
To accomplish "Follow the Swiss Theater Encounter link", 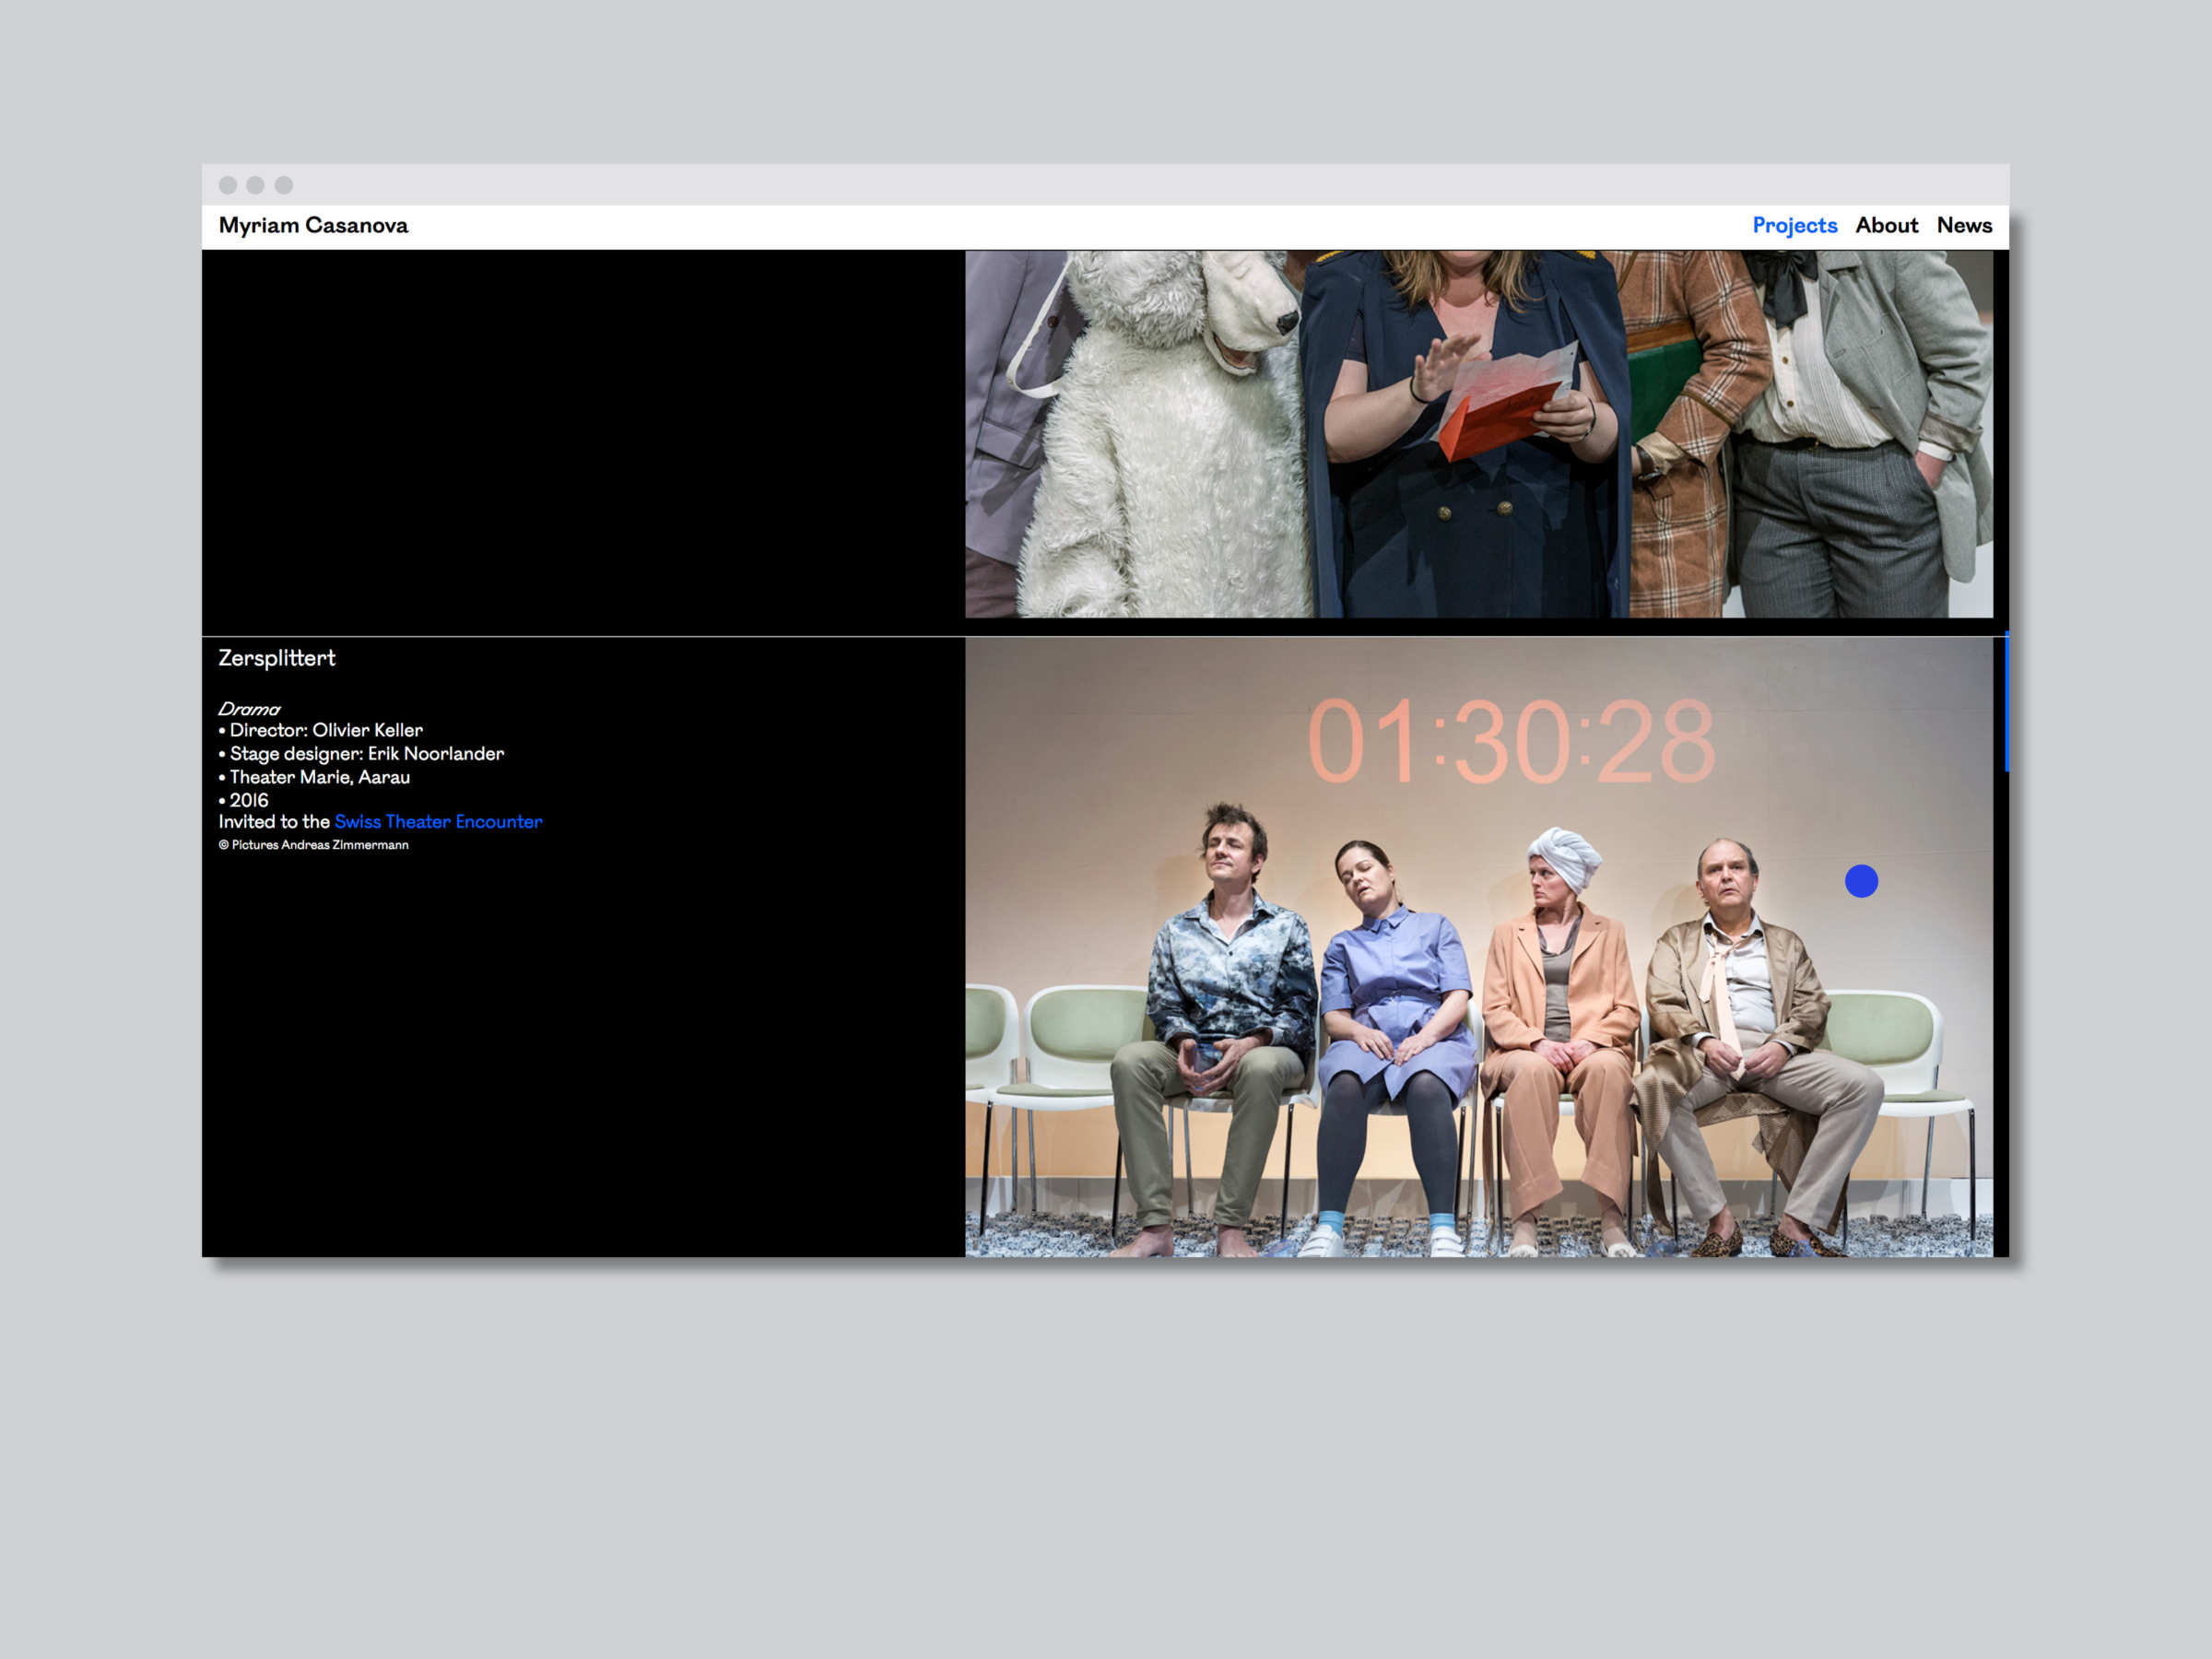I will point(438,822).
